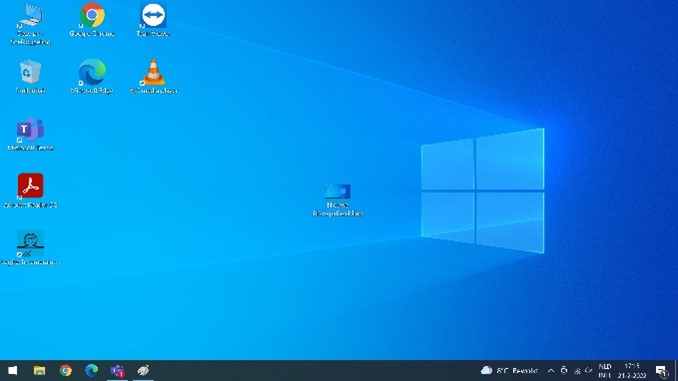Expand the hidden system tray icons

pos(551,371)
